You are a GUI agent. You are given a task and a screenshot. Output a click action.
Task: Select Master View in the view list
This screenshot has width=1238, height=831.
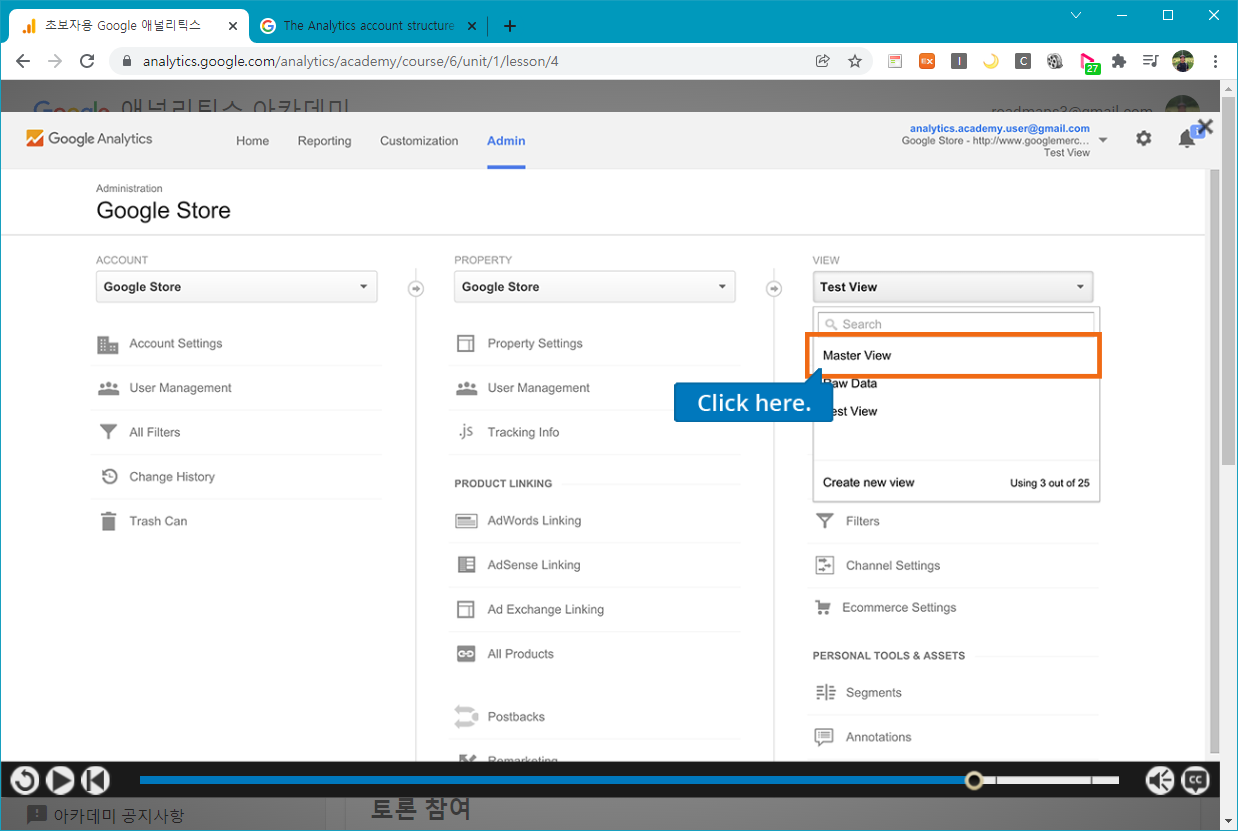click(954, 355)
